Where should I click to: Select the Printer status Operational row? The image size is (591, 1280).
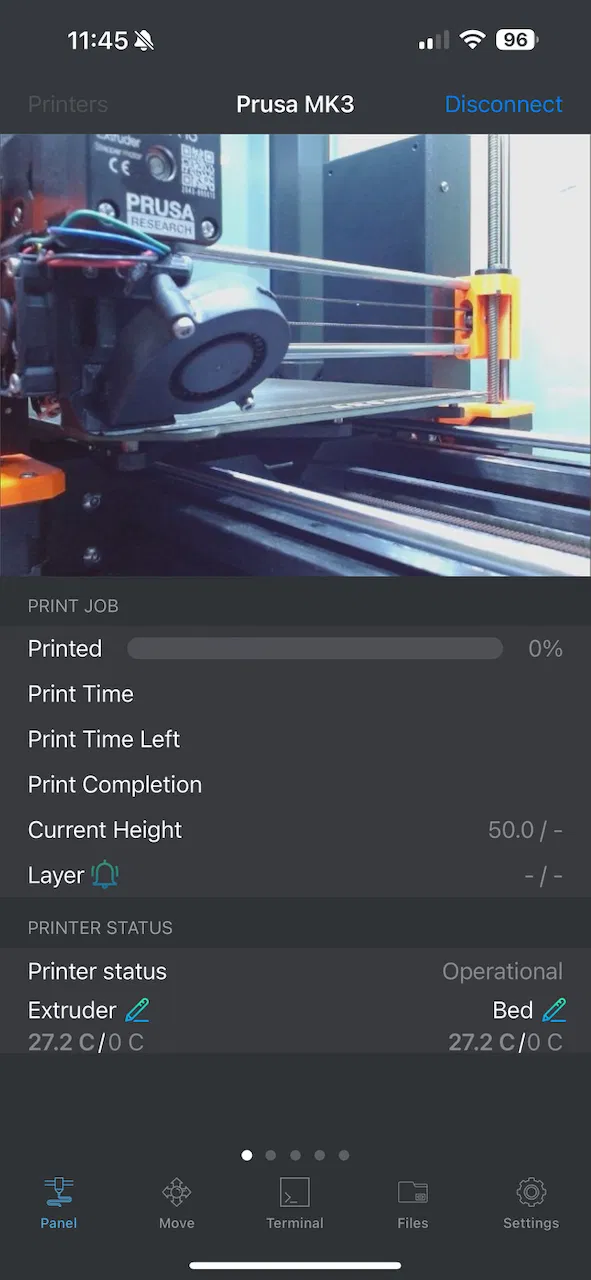pos(295,971)
